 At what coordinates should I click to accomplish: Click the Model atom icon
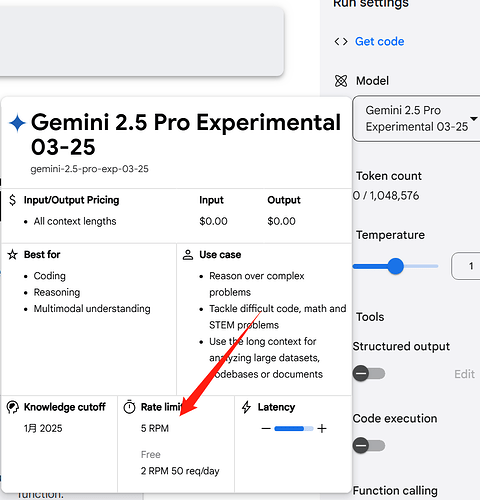click(x=341, y=81)
